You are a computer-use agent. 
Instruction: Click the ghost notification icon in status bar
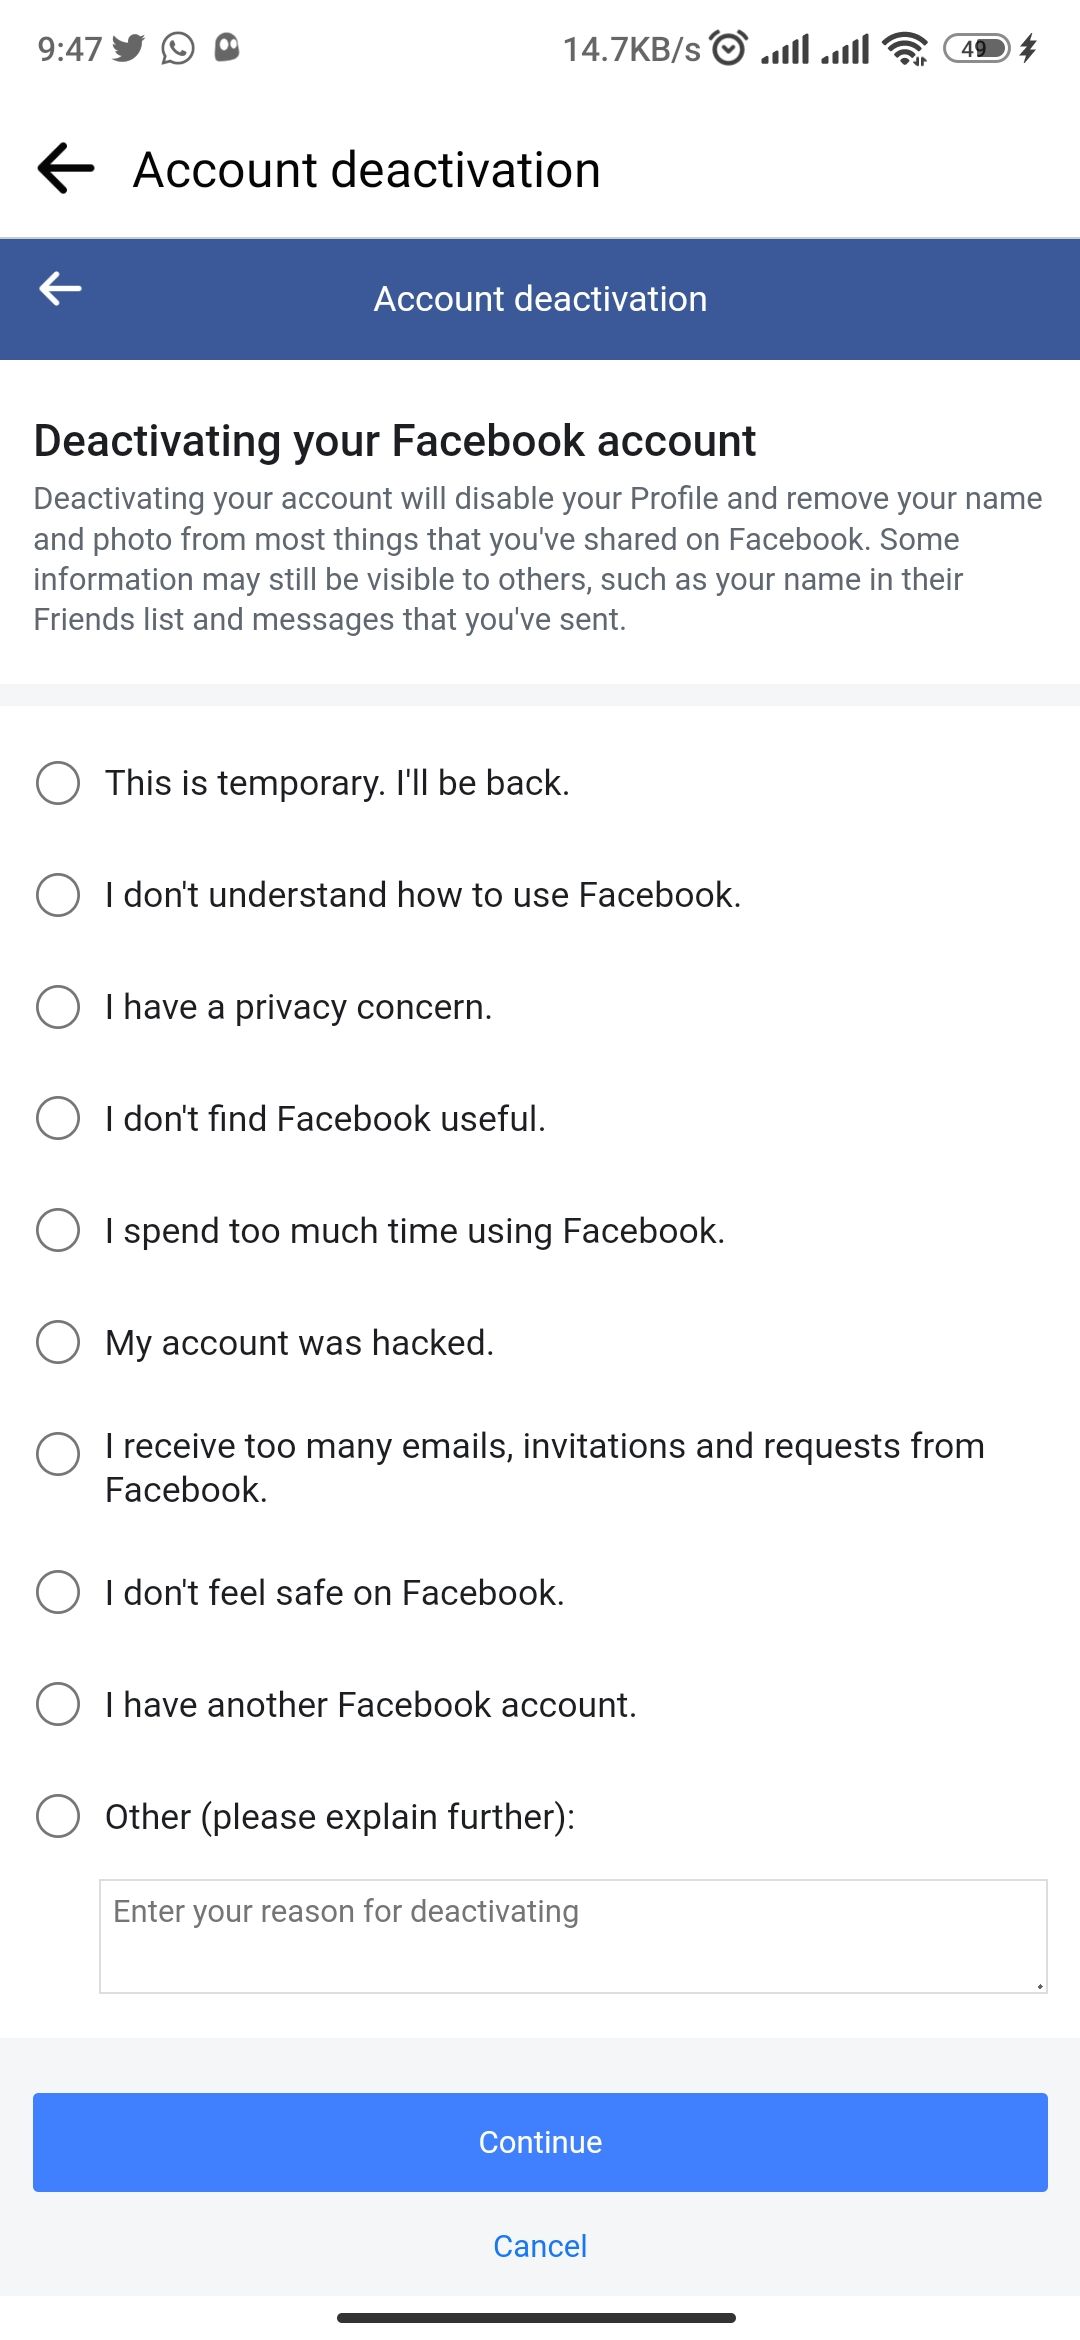click(228, 47)
